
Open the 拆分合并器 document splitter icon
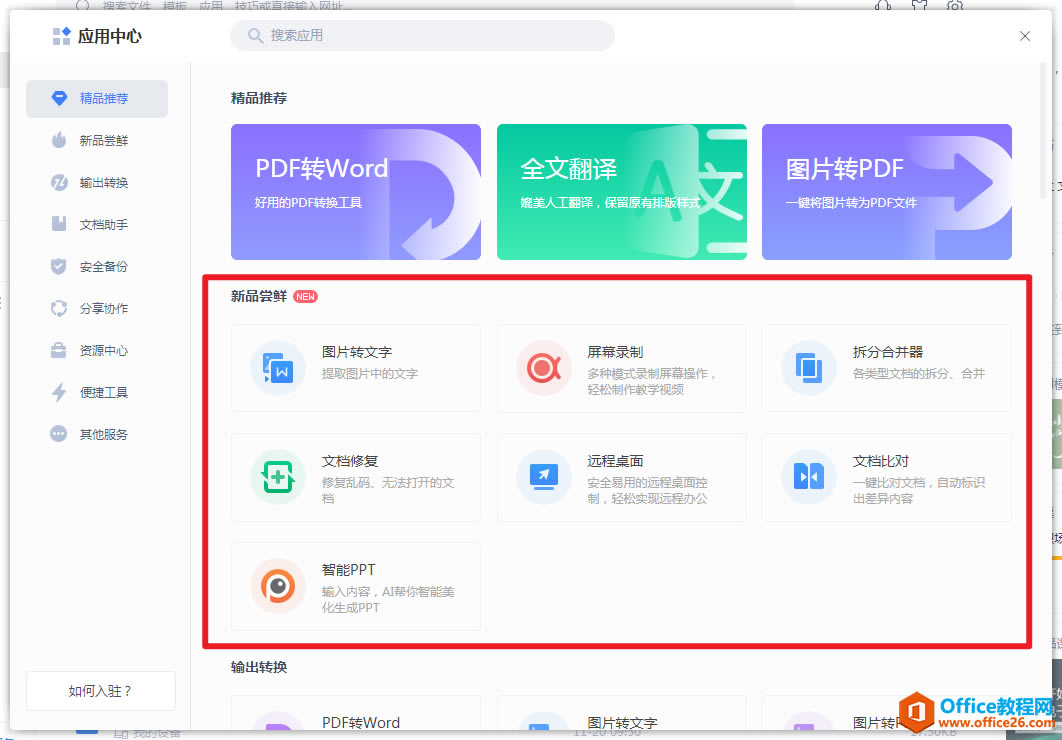point(807,368)
